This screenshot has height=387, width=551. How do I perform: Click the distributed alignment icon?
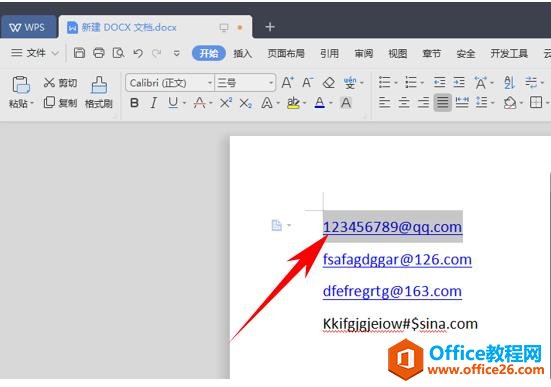(x=462, y=103)
